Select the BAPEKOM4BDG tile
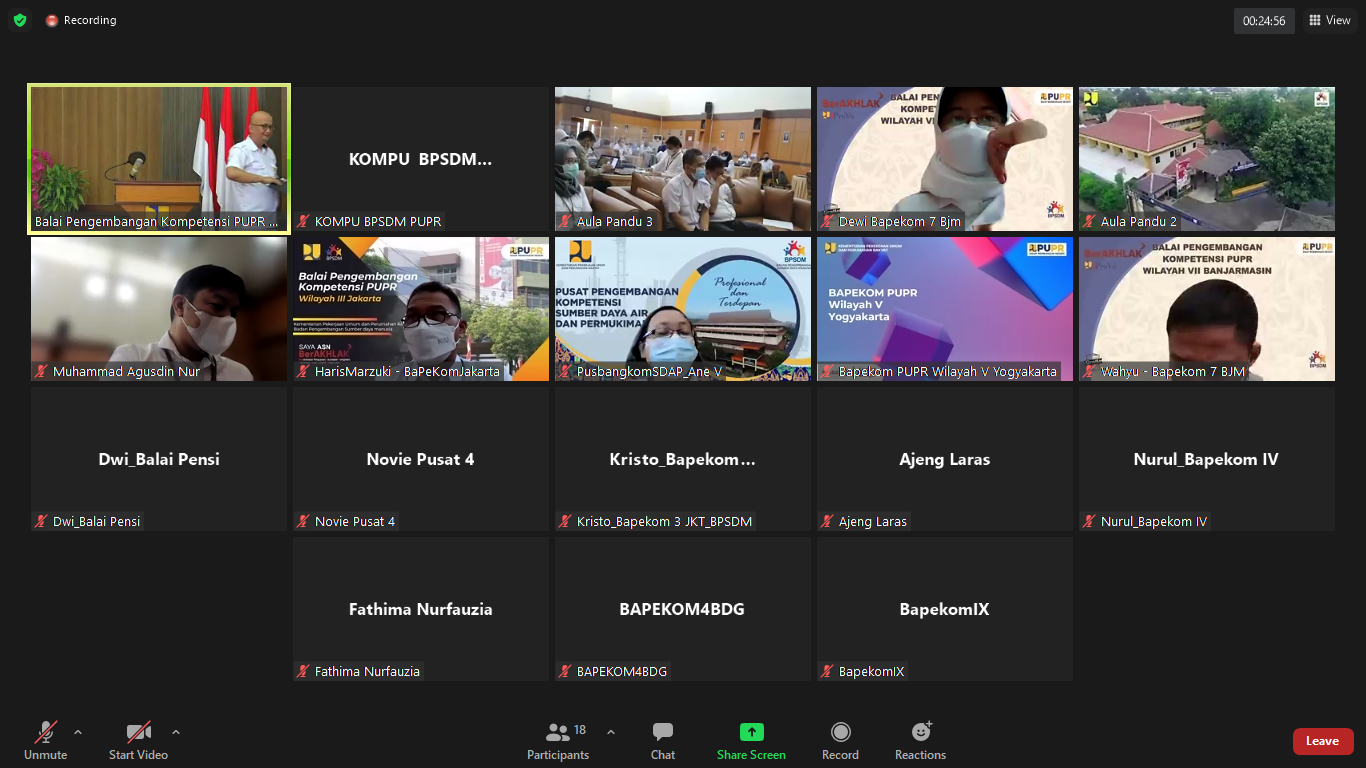This screenshot has height=768, width=1366. (x=683, y=609)
